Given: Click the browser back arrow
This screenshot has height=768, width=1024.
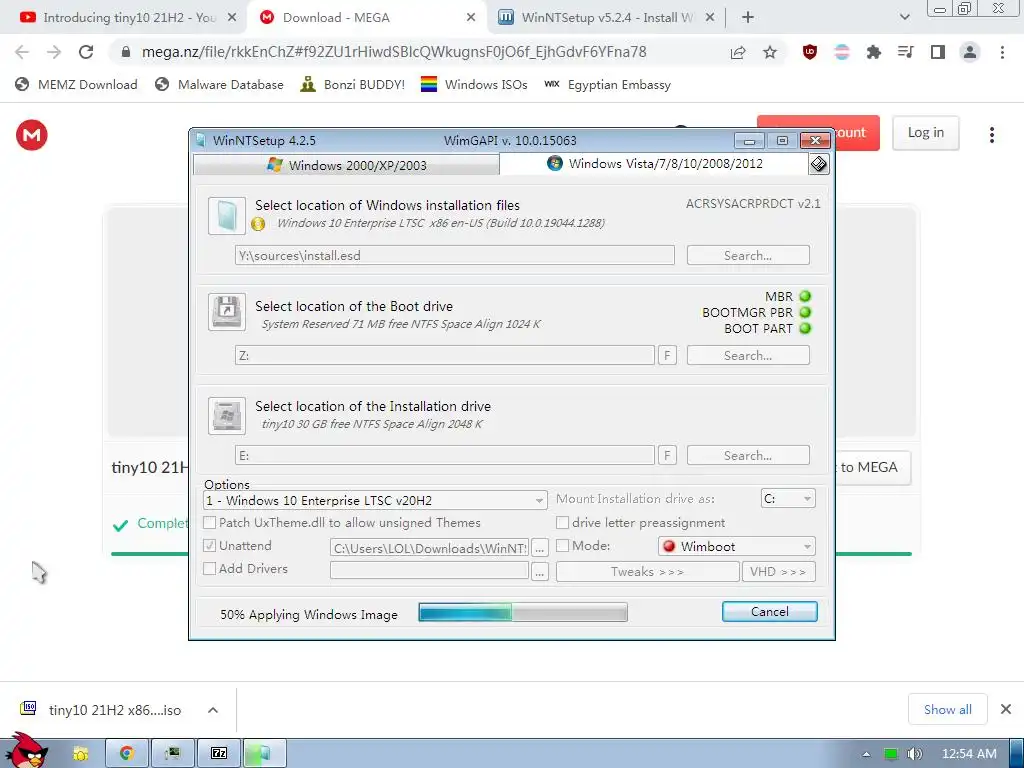Looking at the screenshot, I should [22, 52].
